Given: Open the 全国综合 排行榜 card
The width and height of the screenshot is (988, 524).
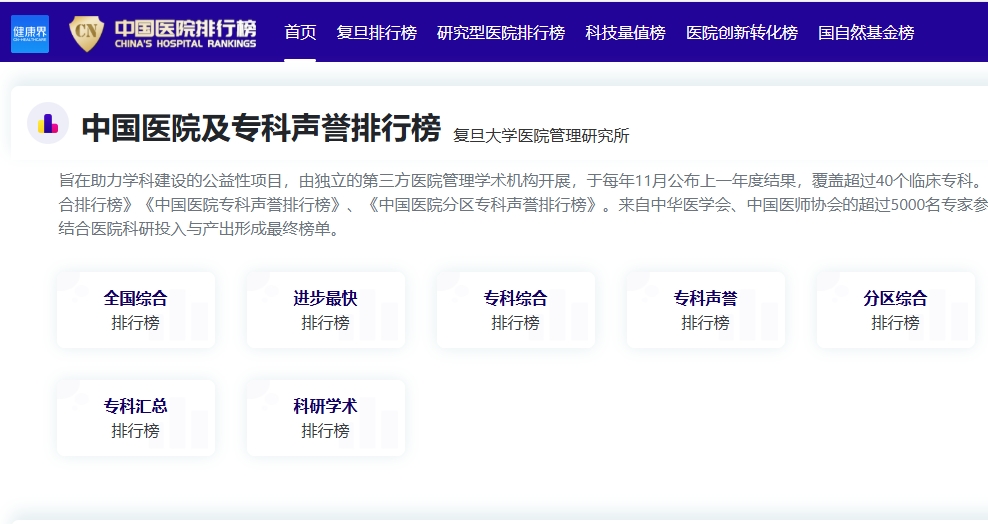Looking at the screenshot, I should point(135,310).
